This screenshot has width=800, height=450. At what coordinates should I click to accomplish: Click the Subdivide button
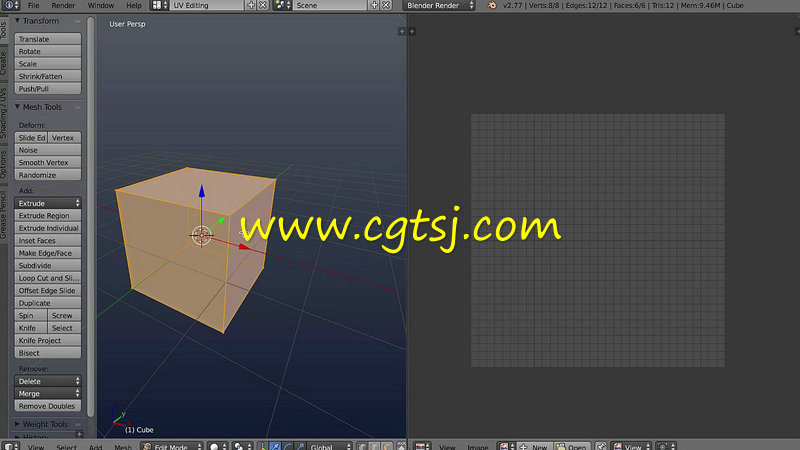47,265
